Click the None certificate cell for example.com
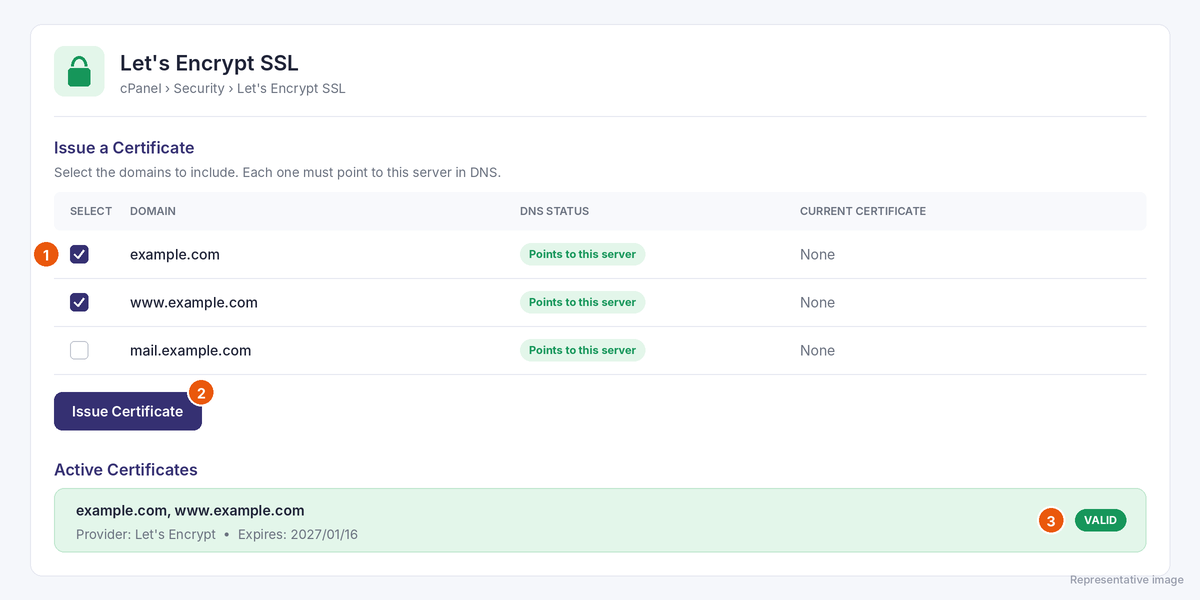This screenshot has width=1200, height=600. pos(817,254)
